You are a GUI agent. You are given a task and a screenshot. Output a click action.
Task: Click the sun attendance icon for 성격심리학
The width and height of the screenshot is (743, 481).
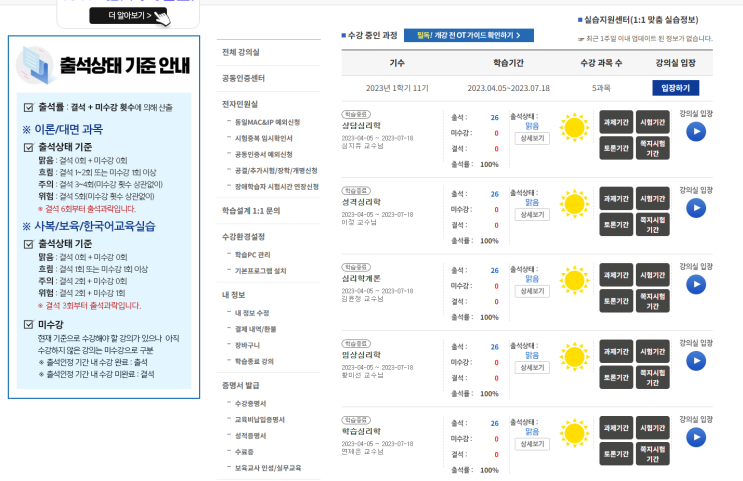pos(574,204)
